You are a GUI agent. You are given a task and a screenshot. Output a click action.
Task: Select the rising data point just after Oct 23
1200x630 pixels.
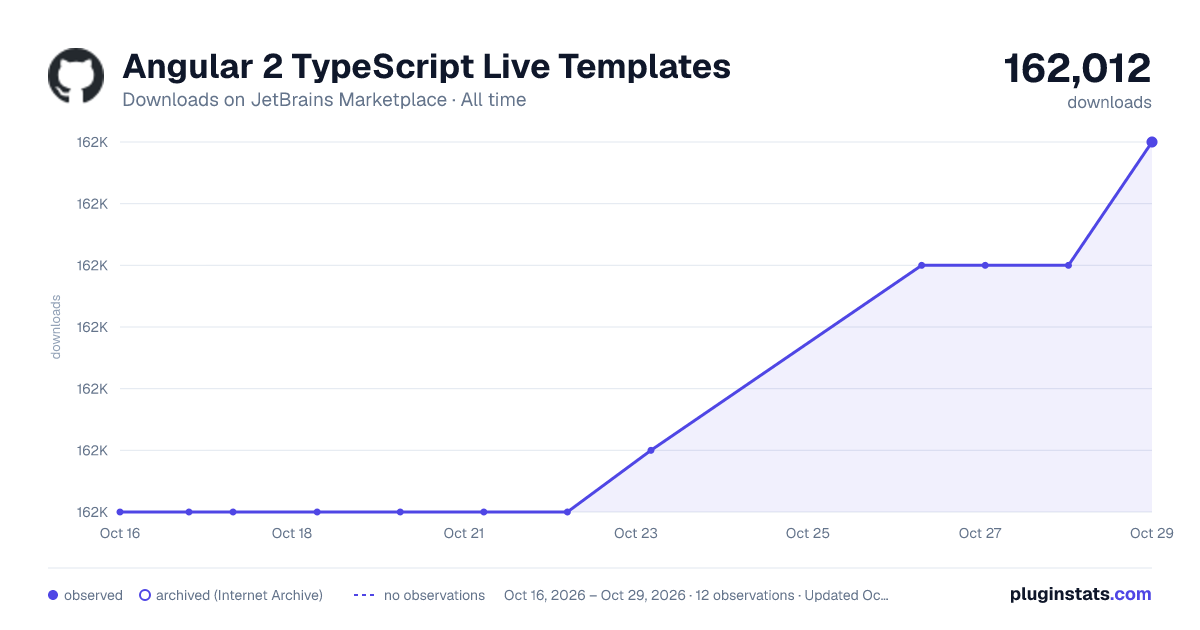(x=651, y=450)
